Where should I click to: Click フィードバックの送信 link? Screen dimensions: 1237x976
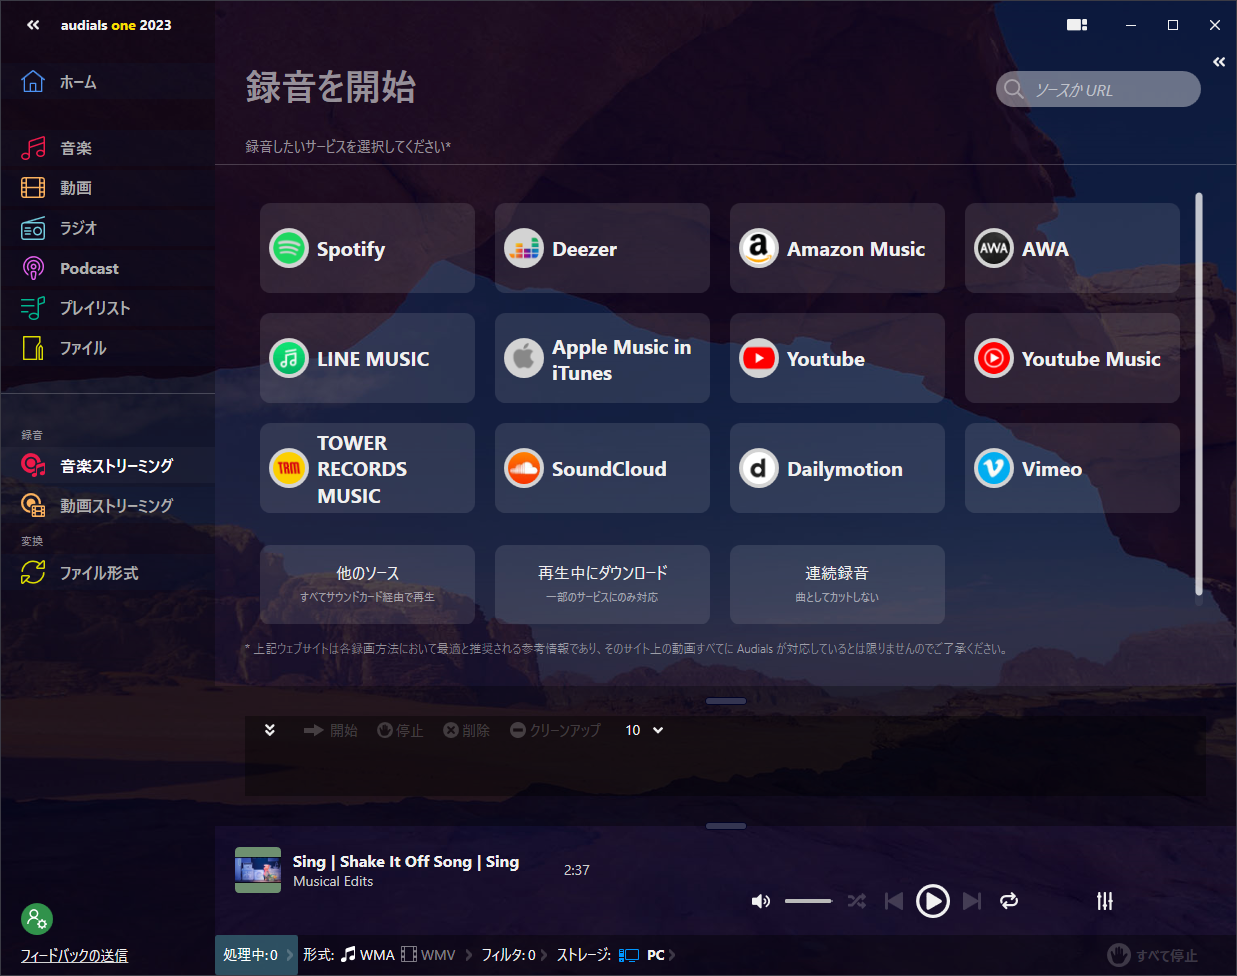tap(74, 956)
